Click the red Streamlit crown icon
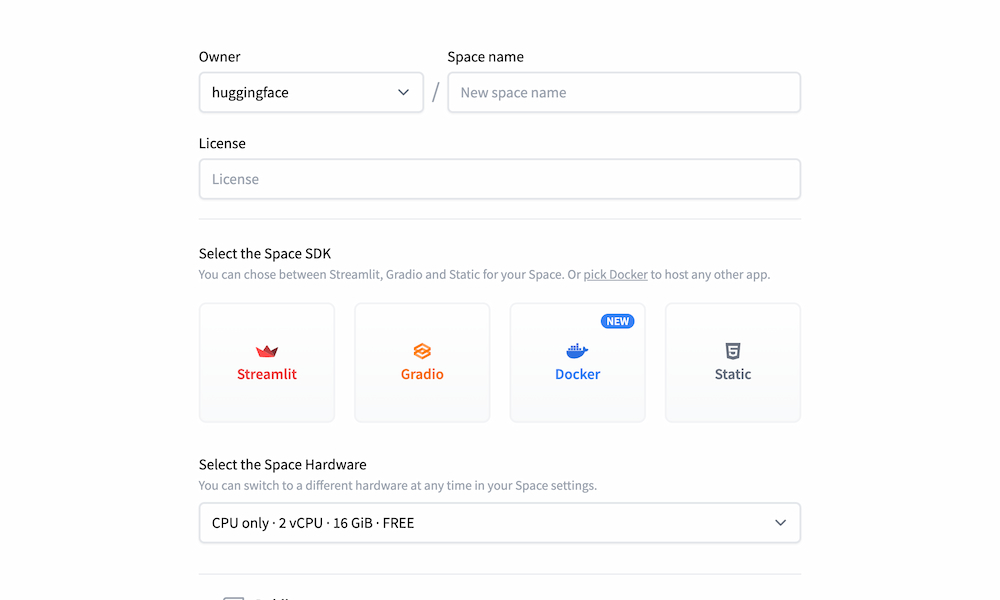Screen dimensions: 1000x600 click(x=267, y=351)
